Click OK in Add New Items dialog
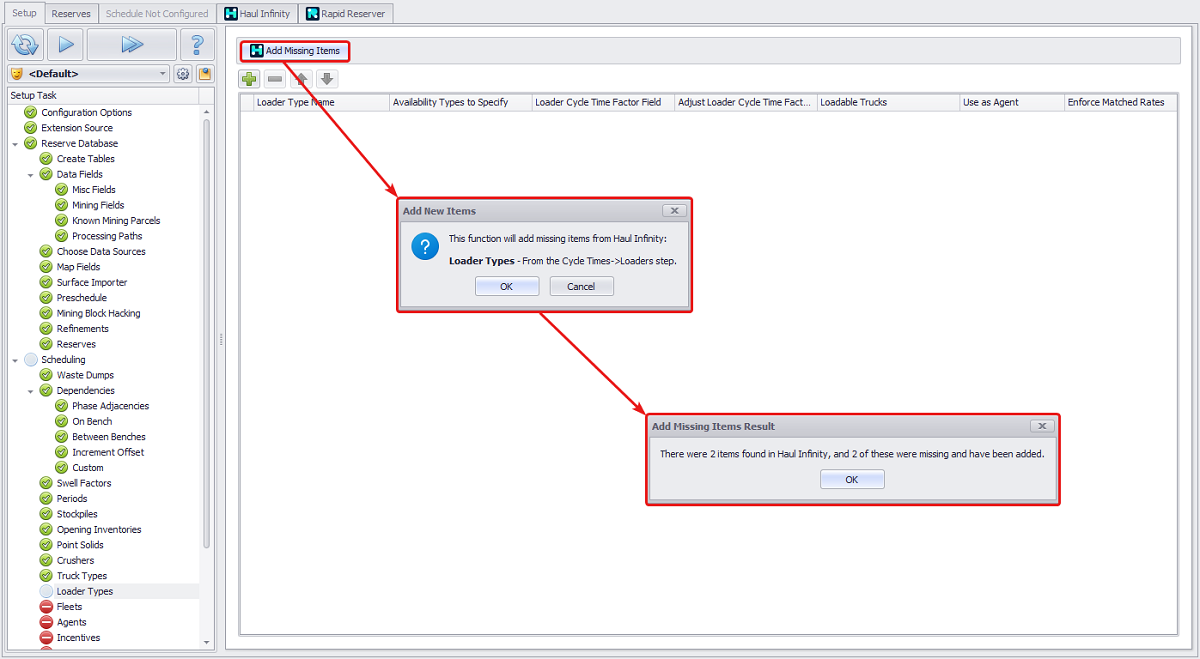 coord(507,286)
